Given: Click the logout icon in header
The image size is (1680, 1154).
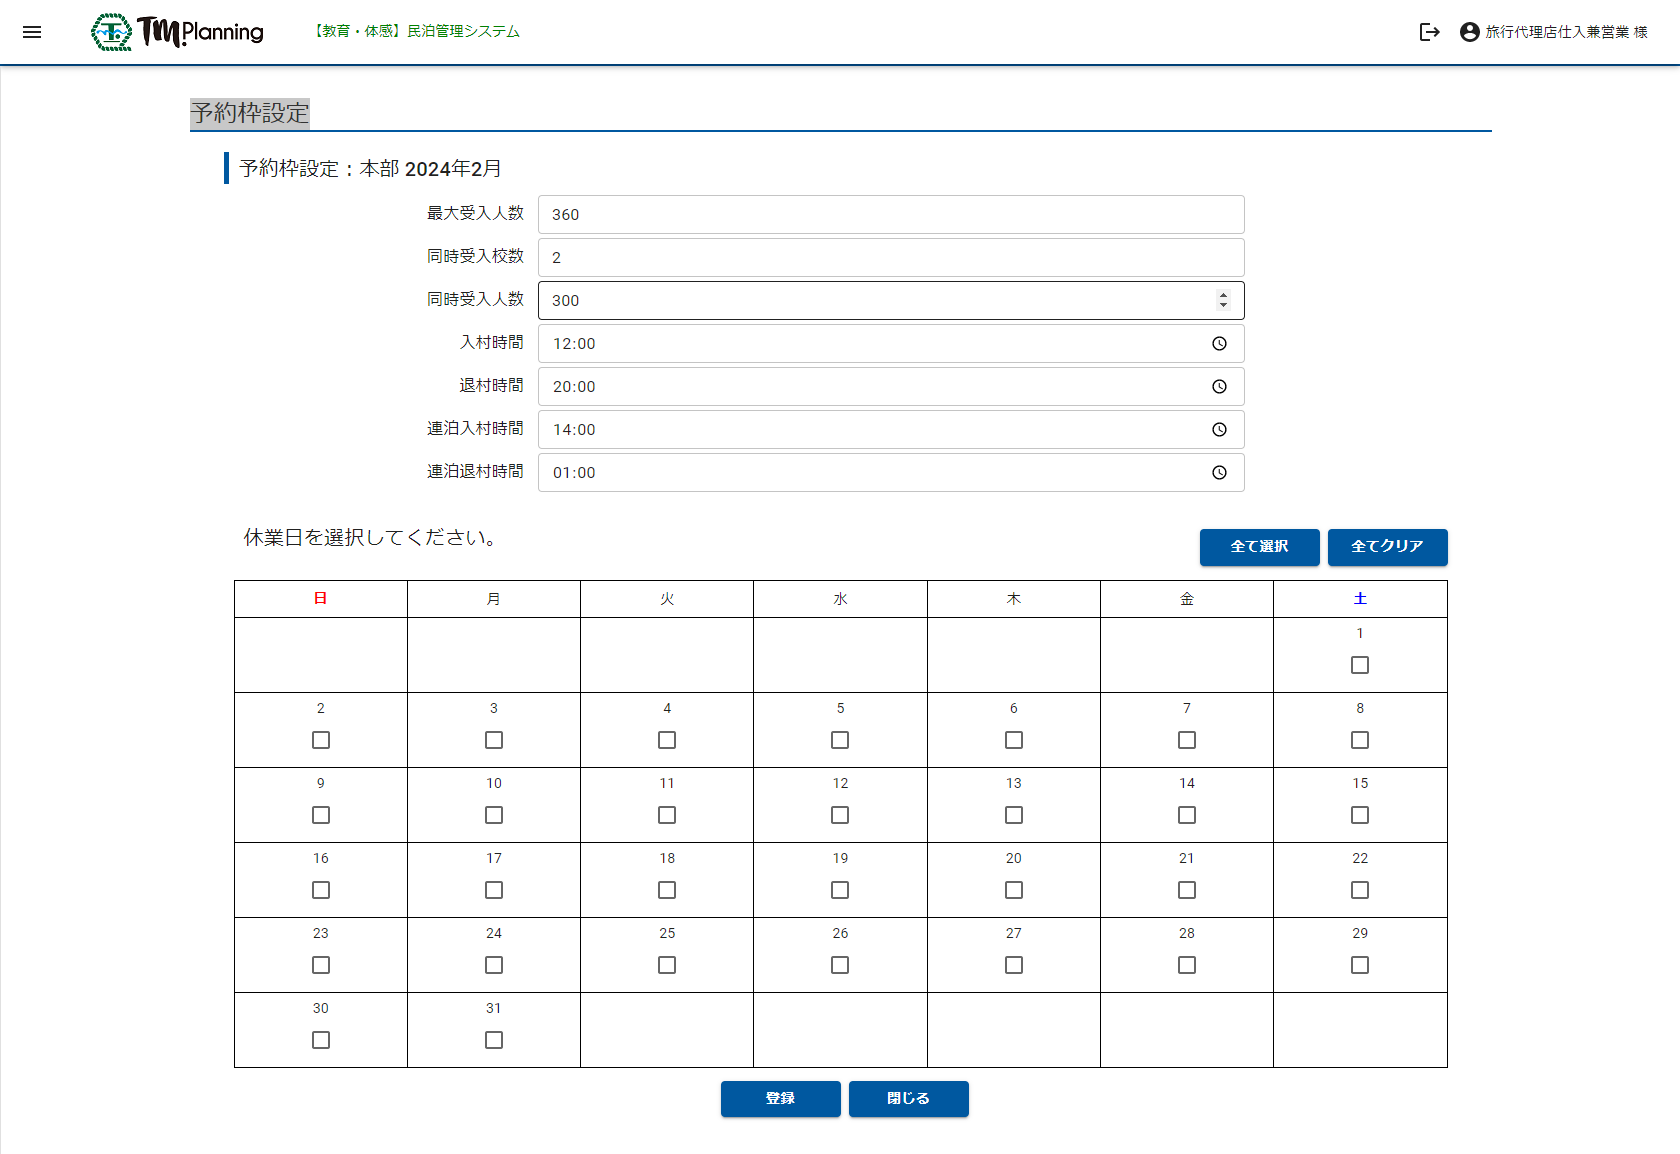Looking at the screenshot, I should pos(1429,32).
